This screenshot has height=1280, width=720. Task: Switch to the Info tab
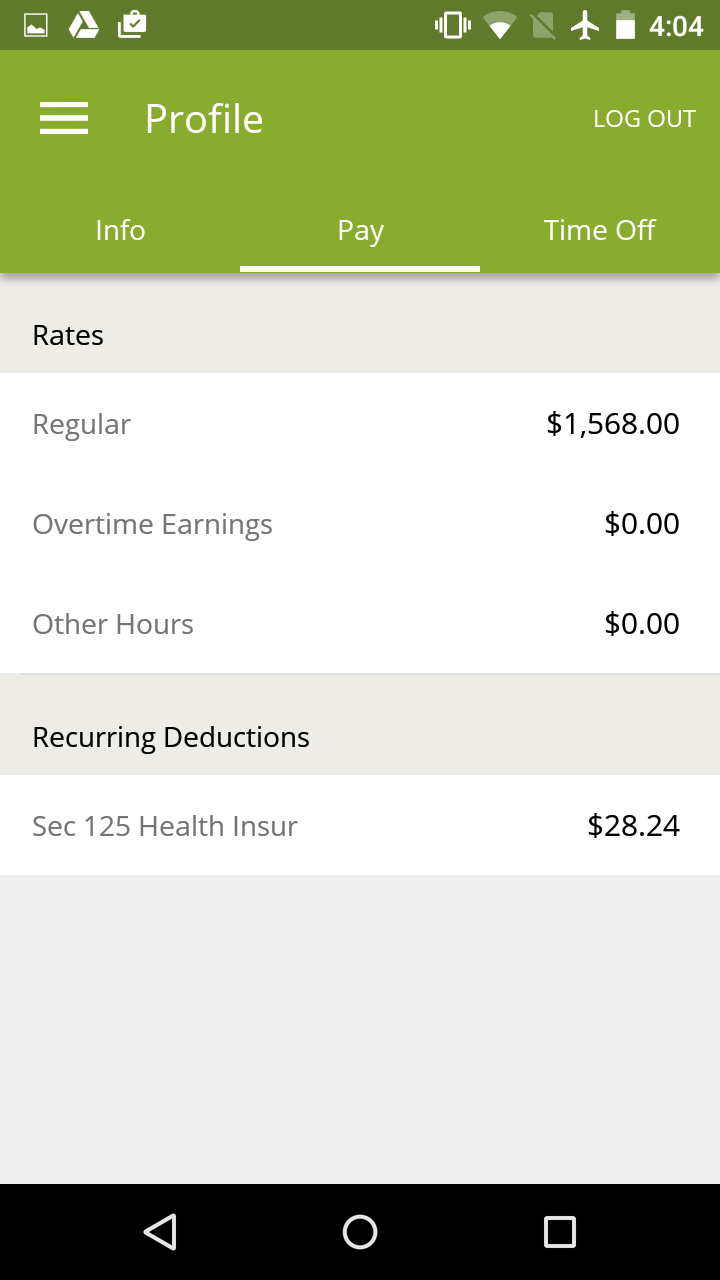click(x=120, y=231)
